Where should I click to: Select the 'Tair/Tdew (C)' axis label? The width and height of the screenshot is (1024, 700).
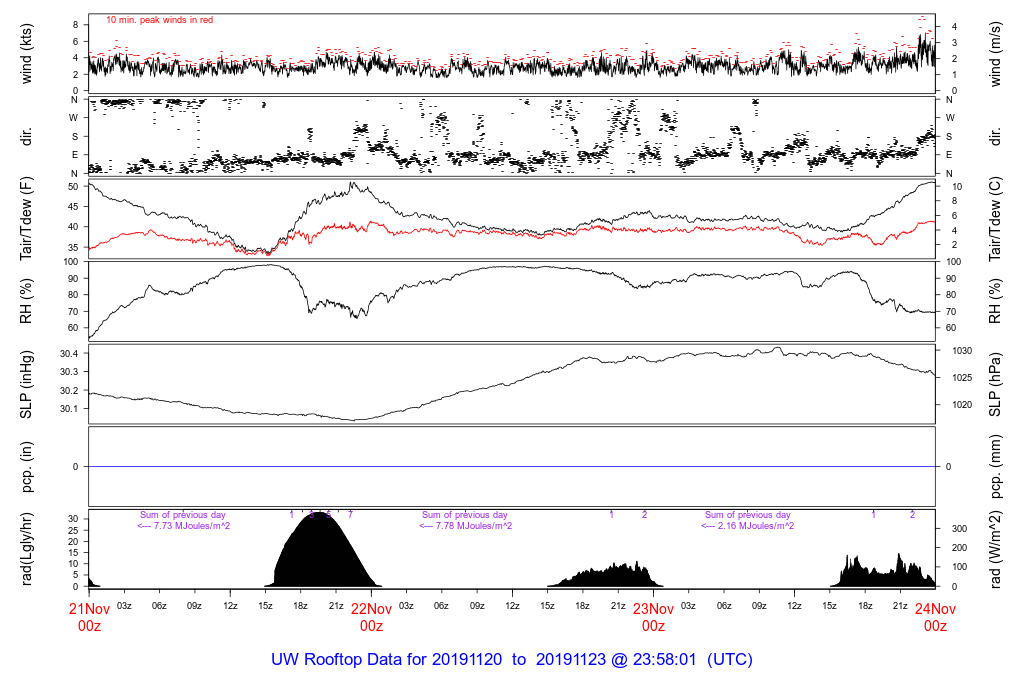pos(996,219)
